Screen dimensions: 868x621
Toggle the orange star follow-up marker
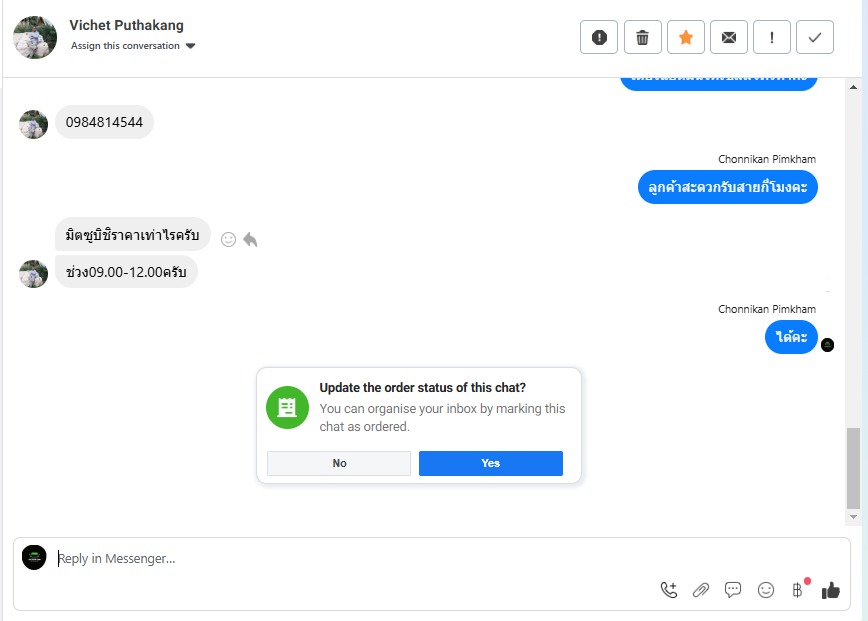686,38
